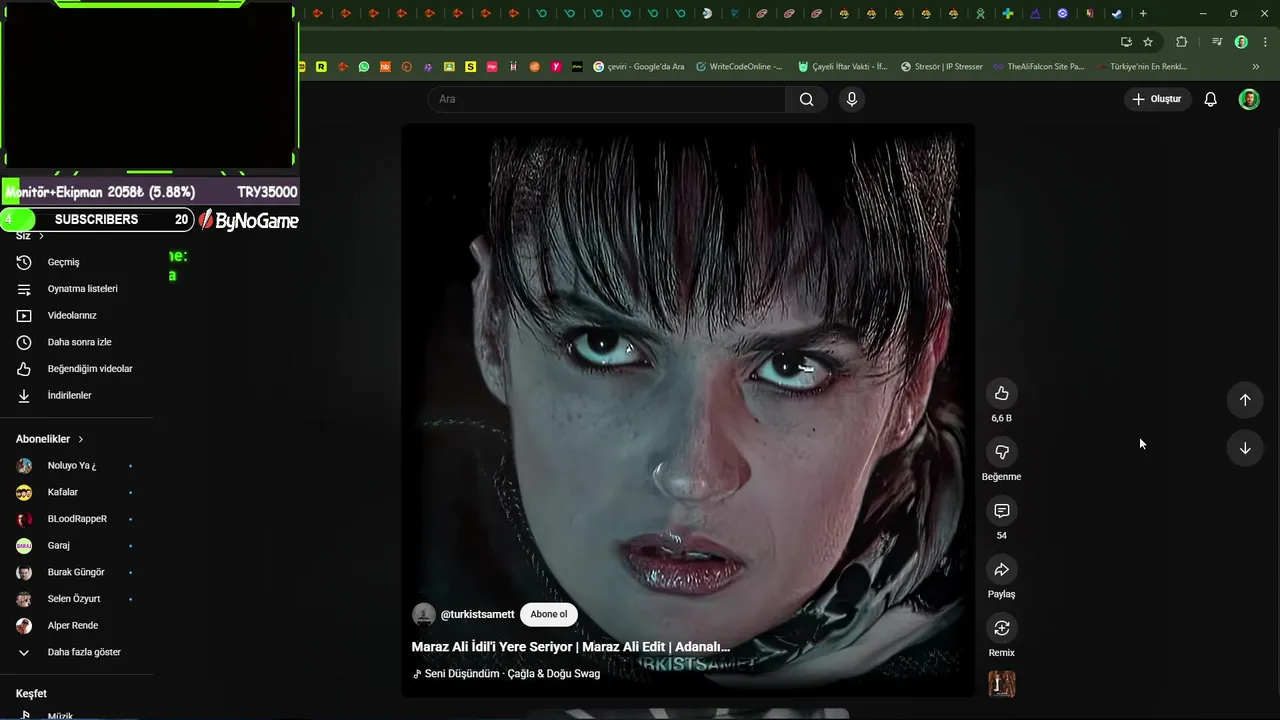Screen dimensions: 1280x720
Task: Open the Maraz Ali short title
Action: (x=571, y=647)
